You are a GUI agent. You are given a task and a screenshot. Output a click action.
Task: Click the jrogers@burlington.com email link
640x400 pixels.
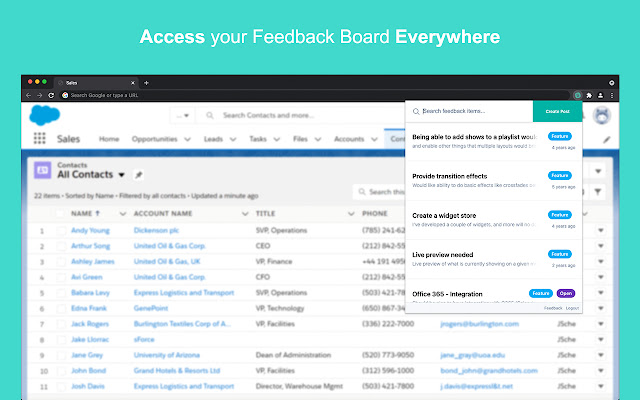click(x=480, y=324)
